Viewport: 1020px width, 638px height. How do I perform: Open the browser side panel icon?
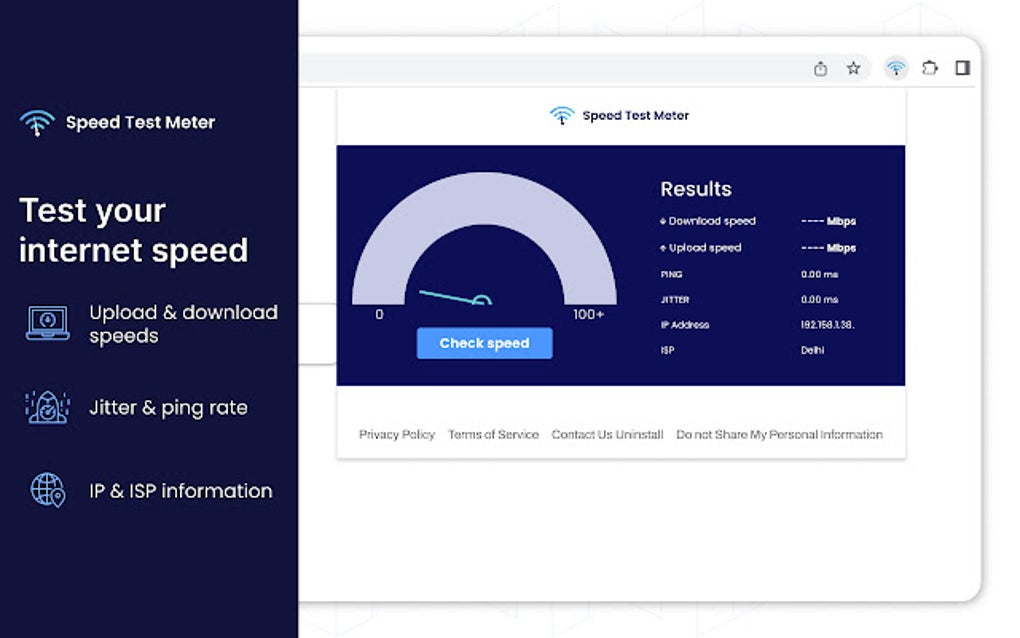coord(961,68)
